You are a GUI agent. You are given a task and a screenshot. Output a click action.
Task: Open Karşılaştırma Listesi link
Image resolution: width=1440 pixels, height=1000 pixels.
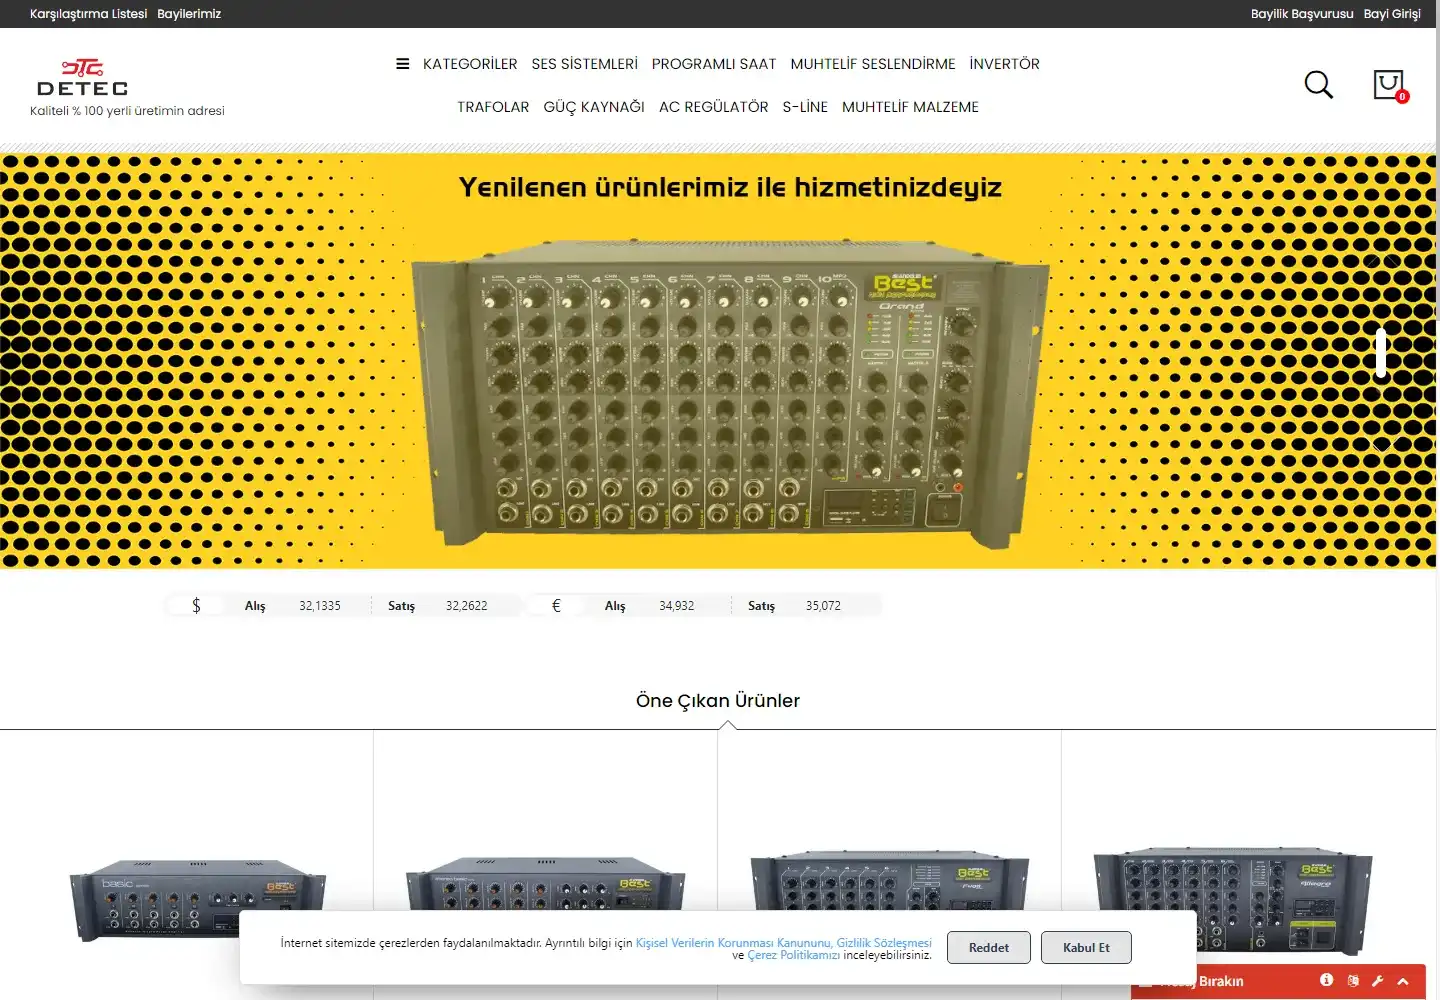pos(88,14)
